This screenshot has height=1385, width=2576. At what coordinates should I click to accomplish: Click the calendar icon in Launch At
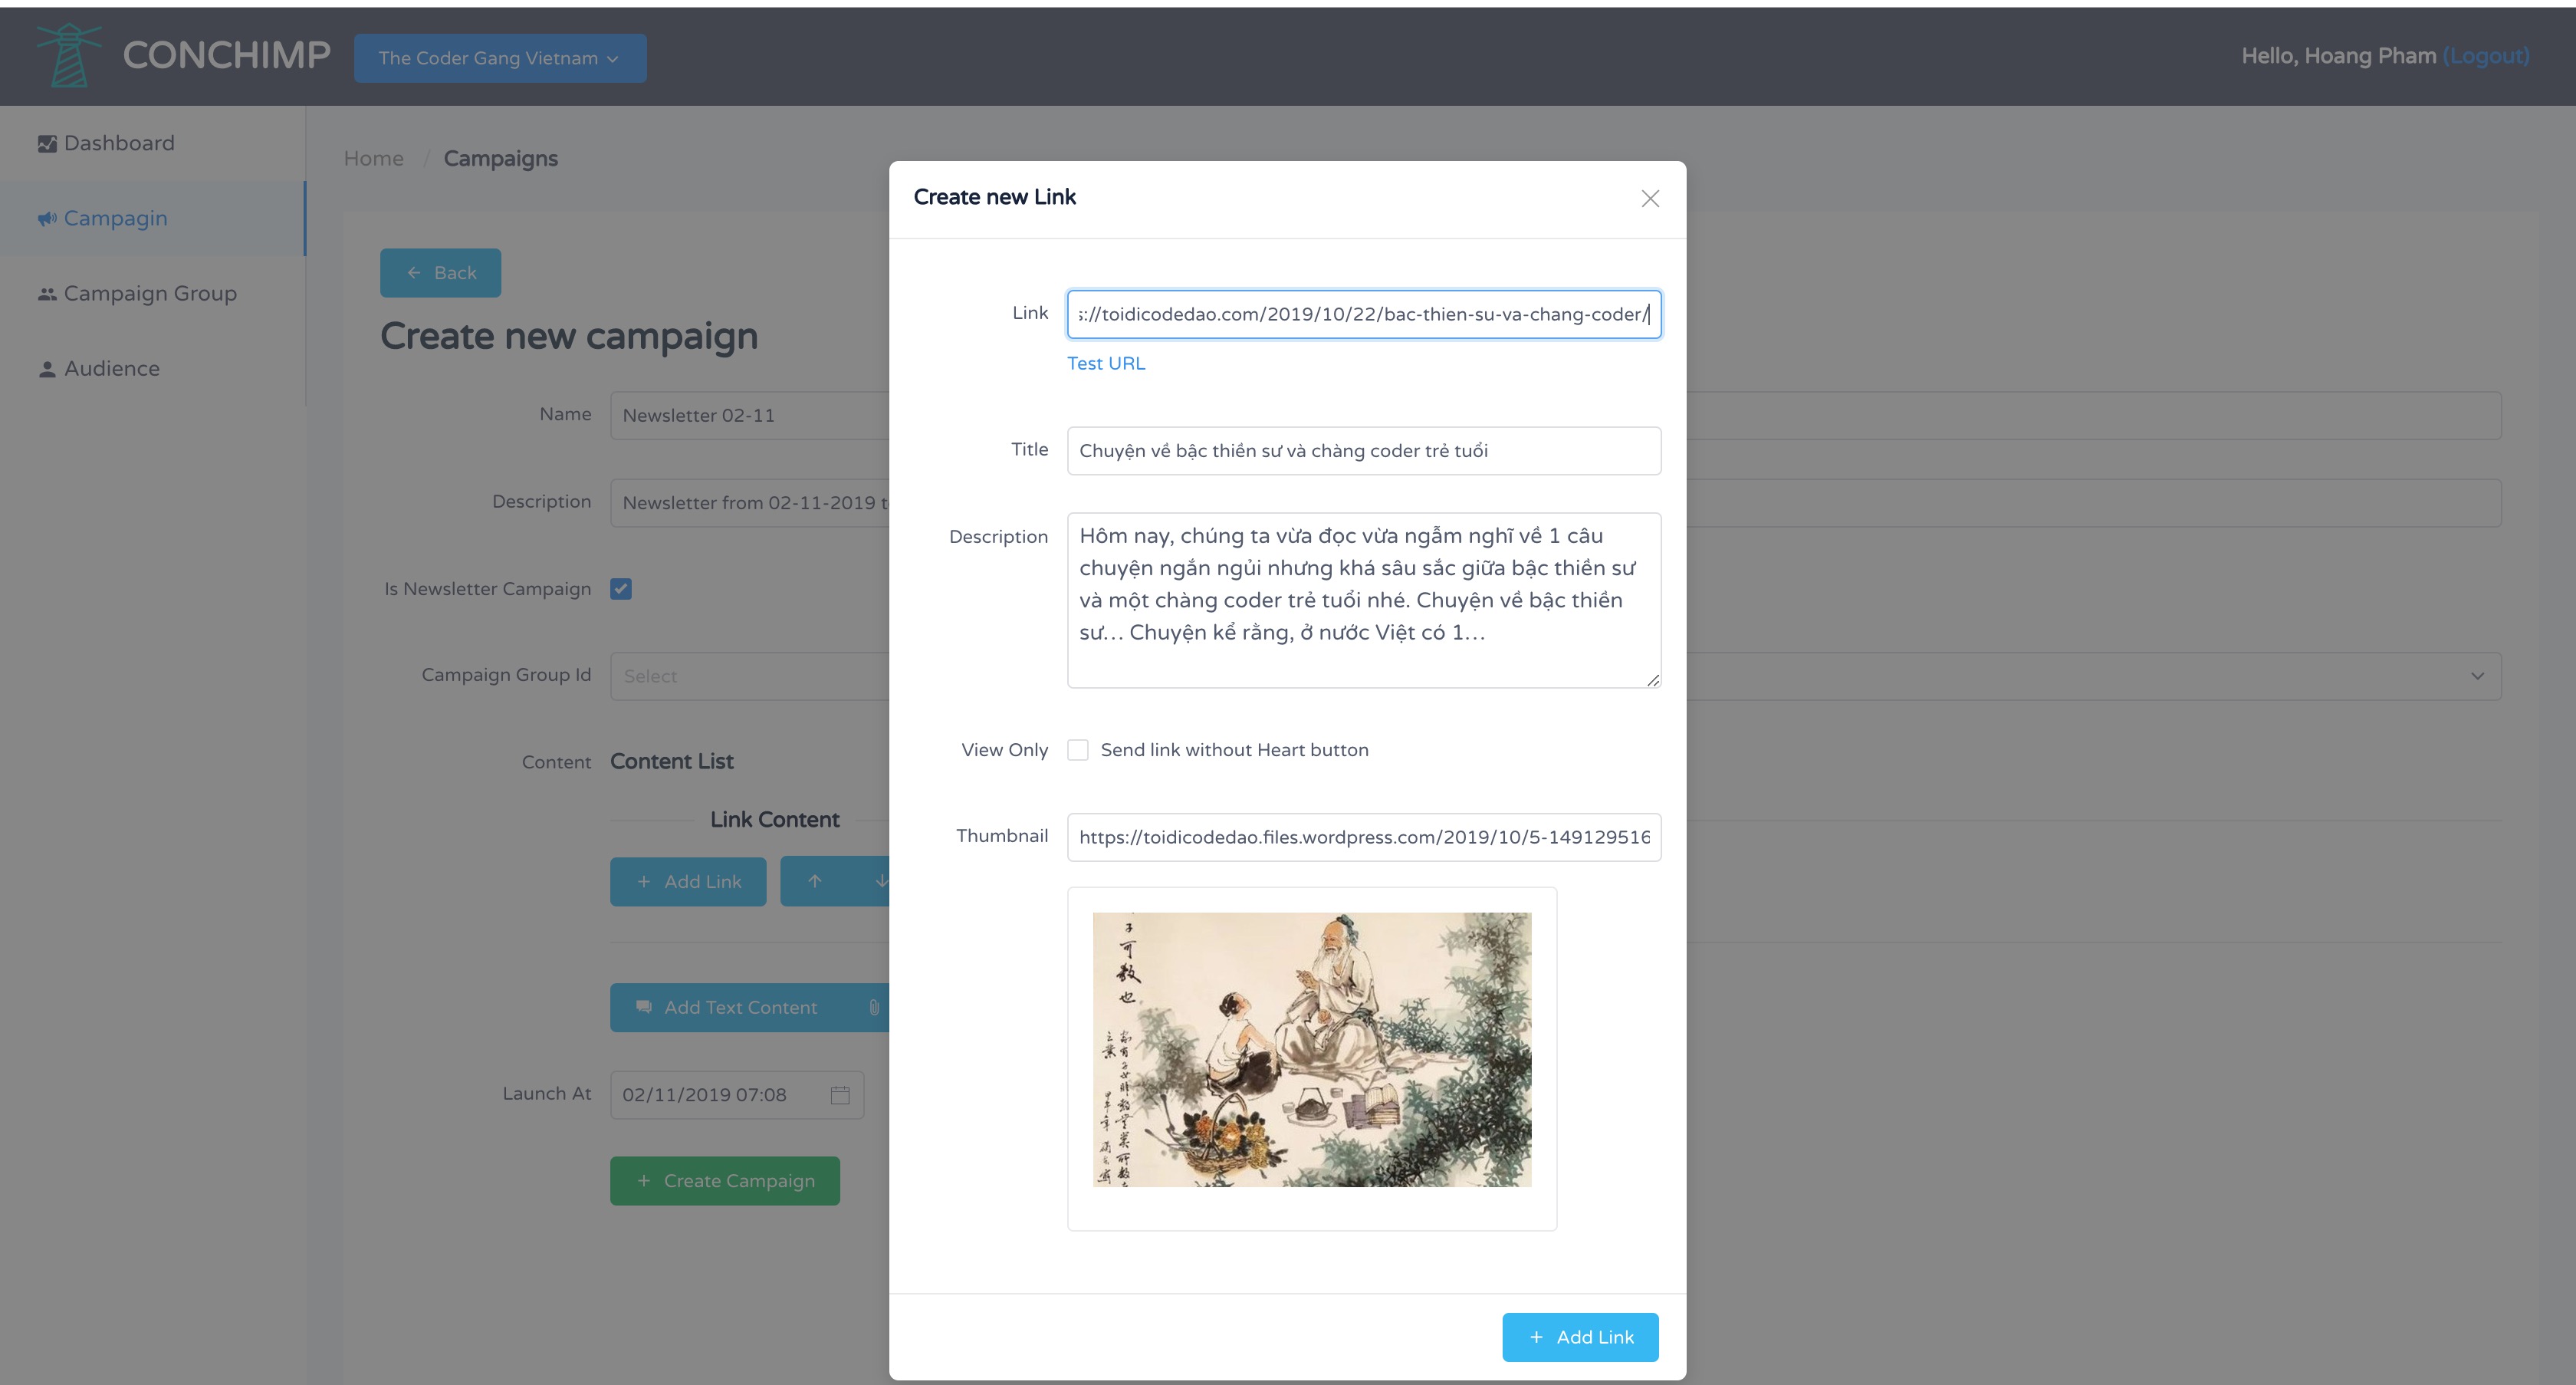840,1095
